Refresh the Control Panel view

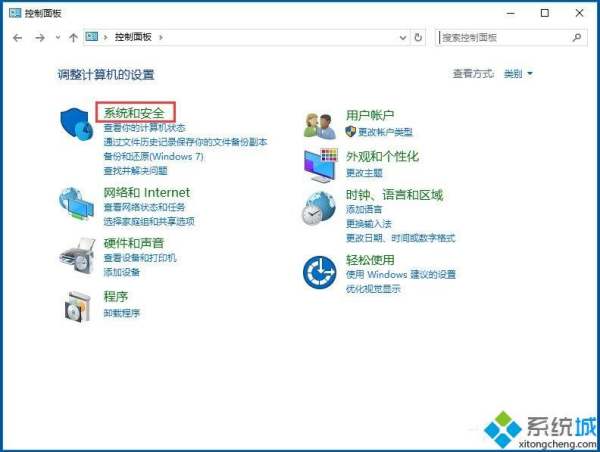click(418, 37)
